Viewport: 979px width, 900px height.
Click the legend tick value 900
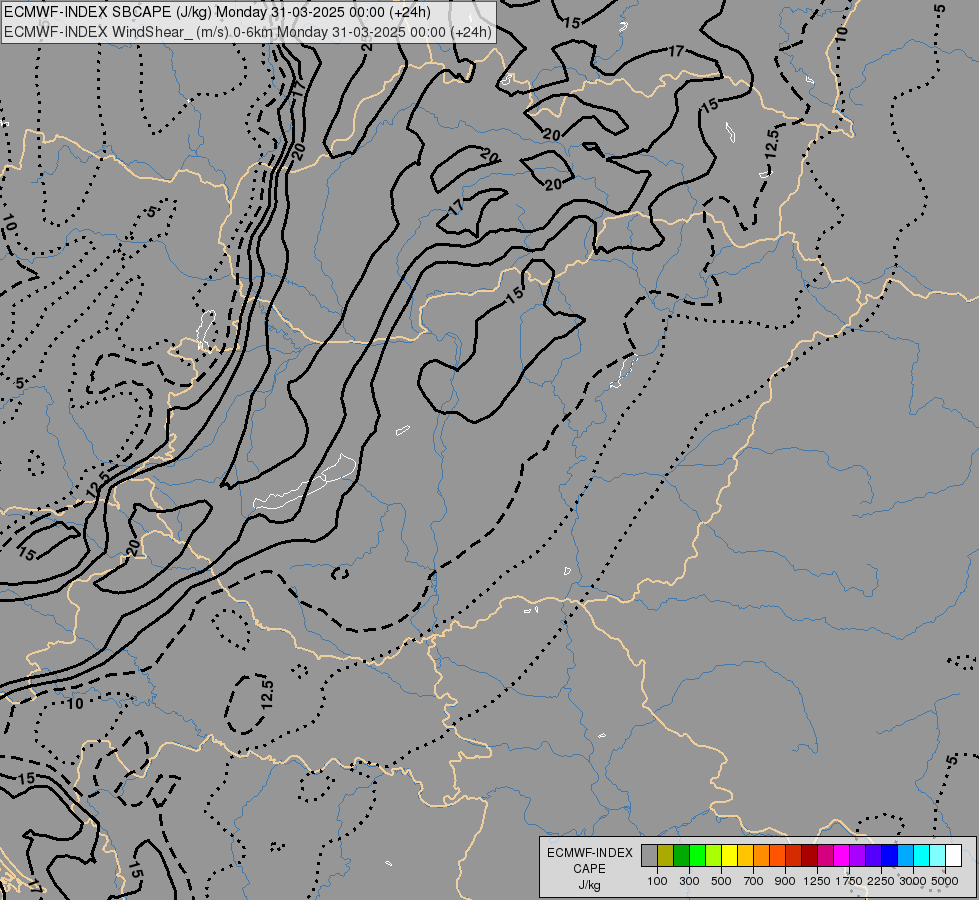pos(785,881)
